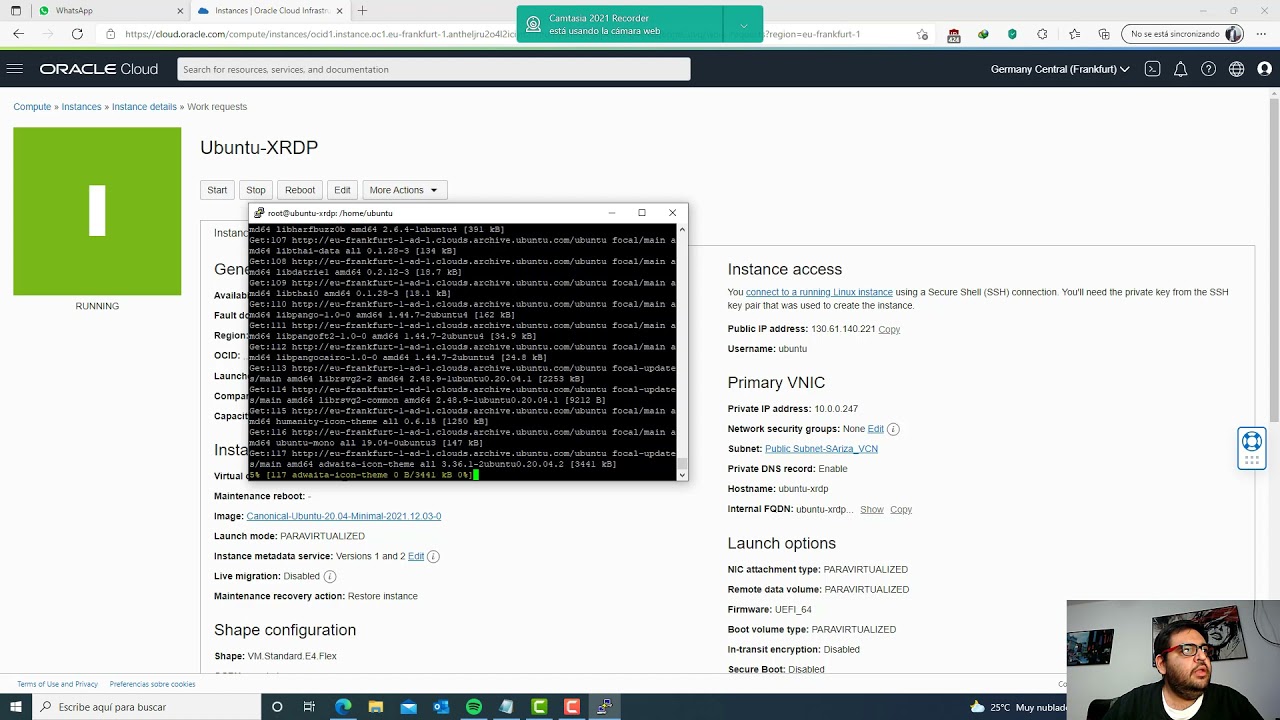The image size is (1280, 720).
Task: Open Outlook from the taskbar
Action: click(x=441, y=707)
